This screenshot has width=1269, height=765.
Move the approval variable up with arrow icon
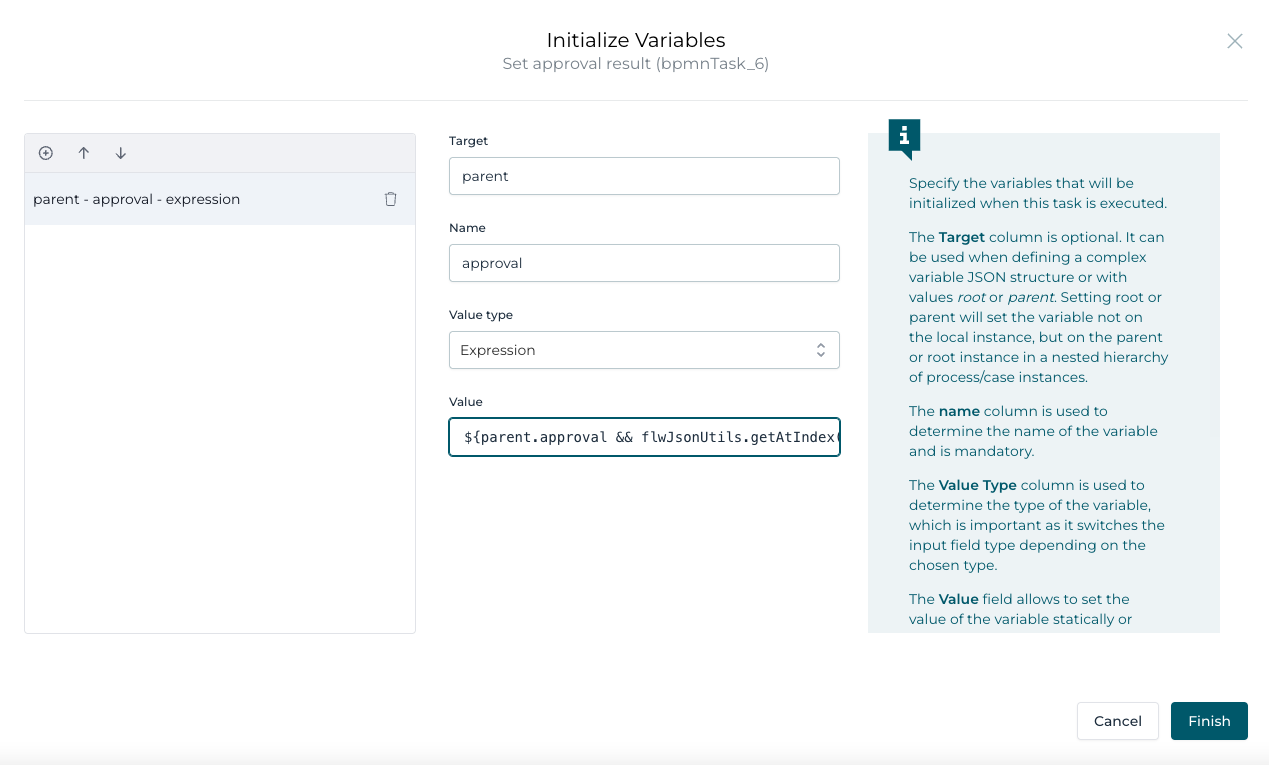point(83,152)
